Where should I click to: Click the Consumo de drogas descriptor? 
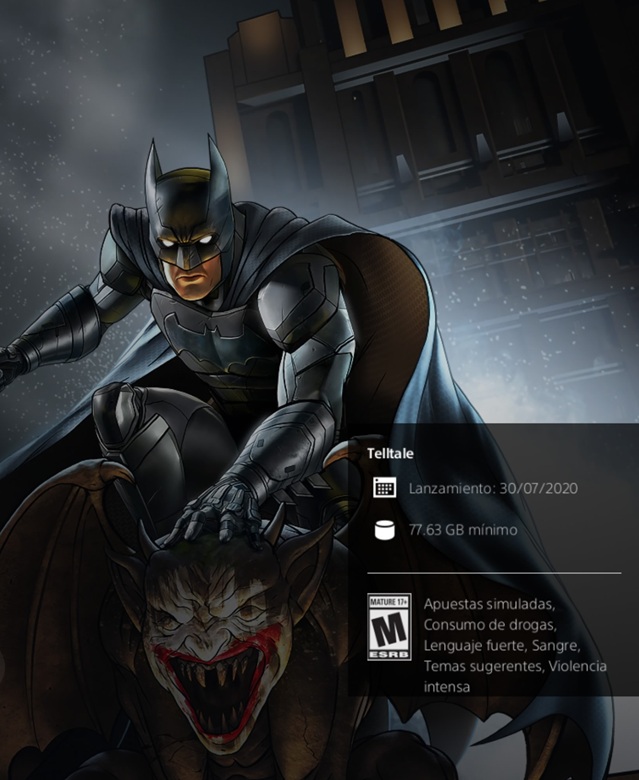pos(490,625)
